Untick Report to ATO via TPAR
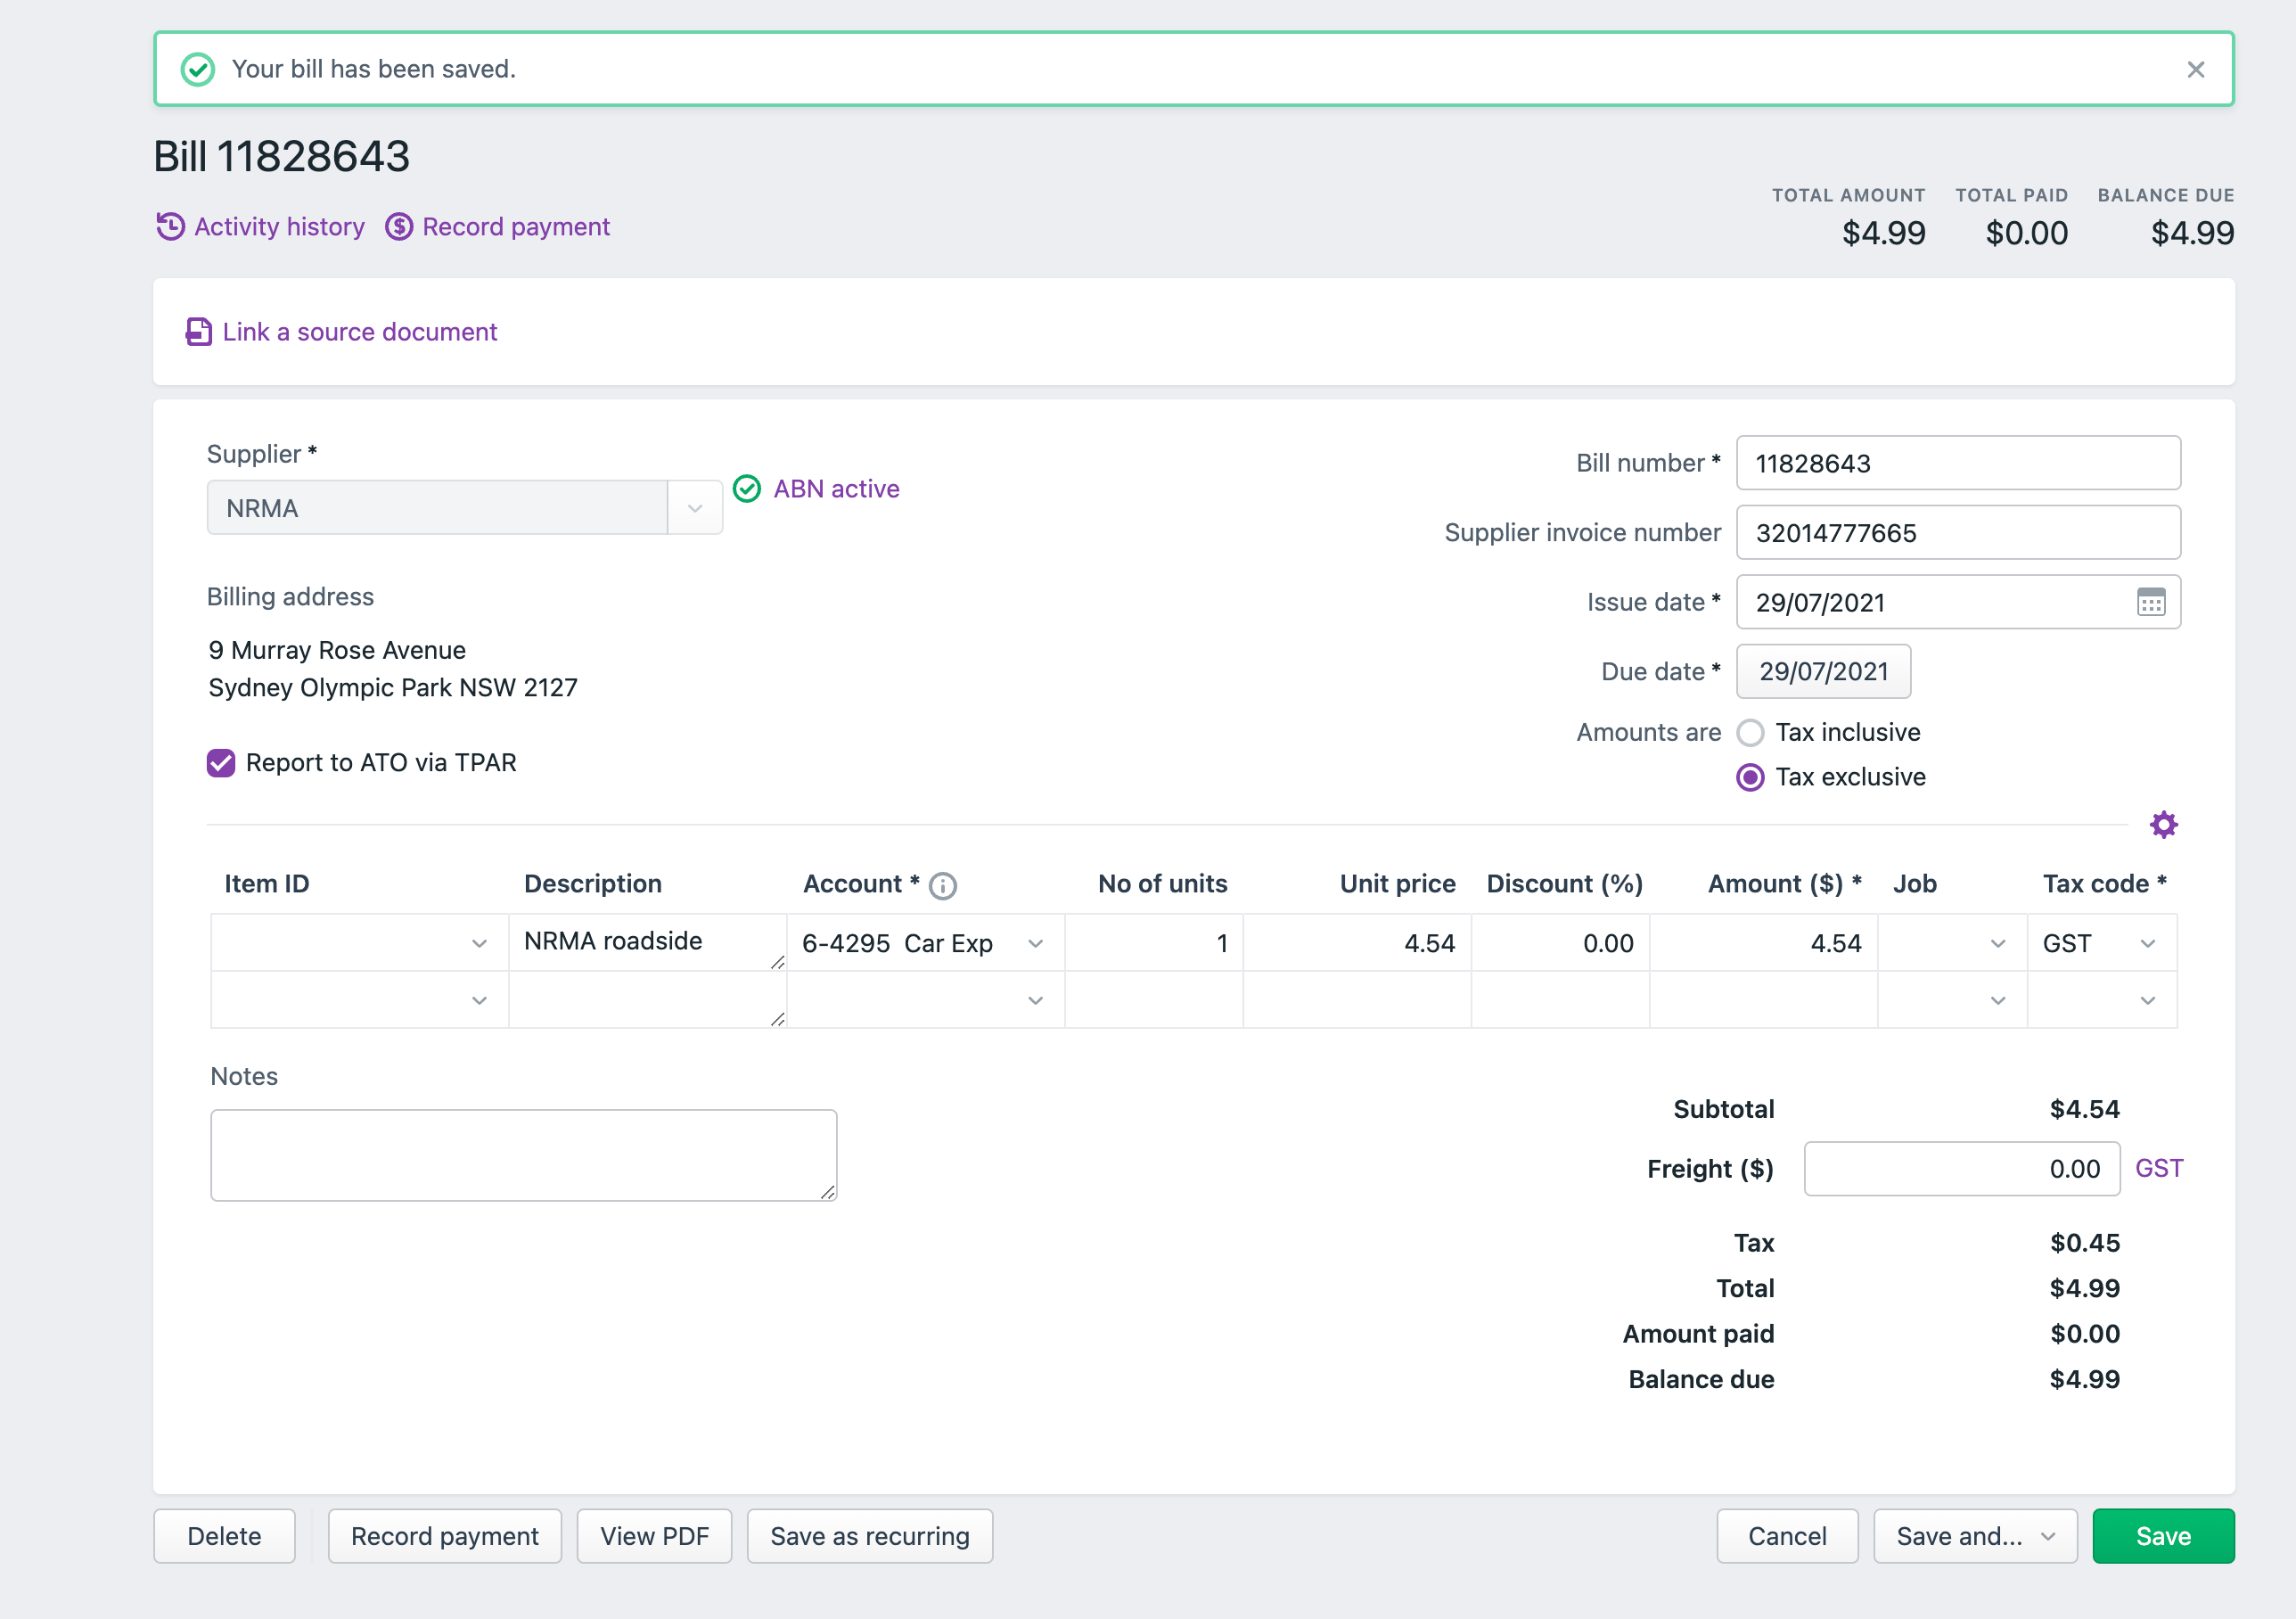This screenshot has width=2296, height=1619. pos(221,763)
